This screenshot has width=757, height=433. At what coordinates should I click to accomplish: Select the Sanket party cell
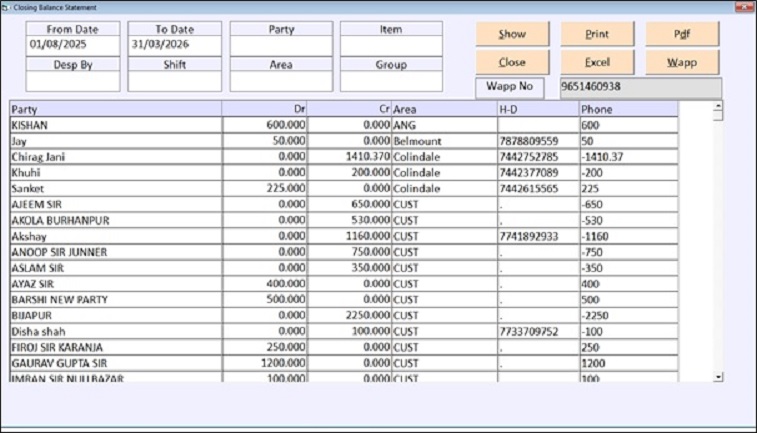[x=116, y=189]
